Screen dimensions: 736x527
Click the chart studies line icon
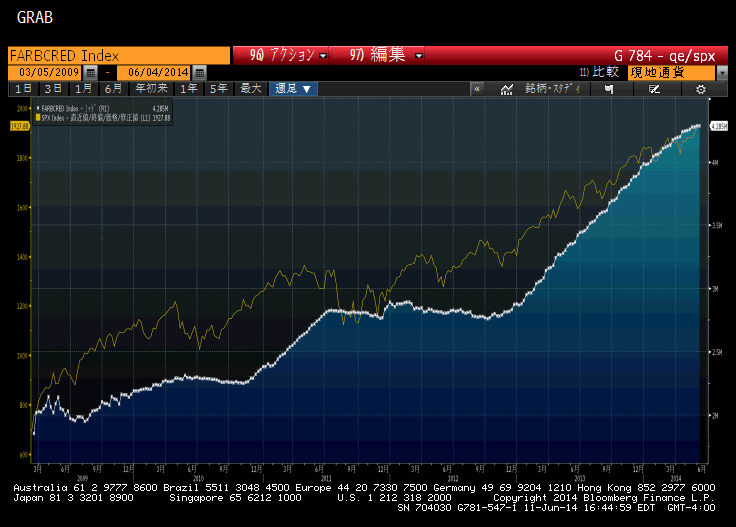click(507, 89)
